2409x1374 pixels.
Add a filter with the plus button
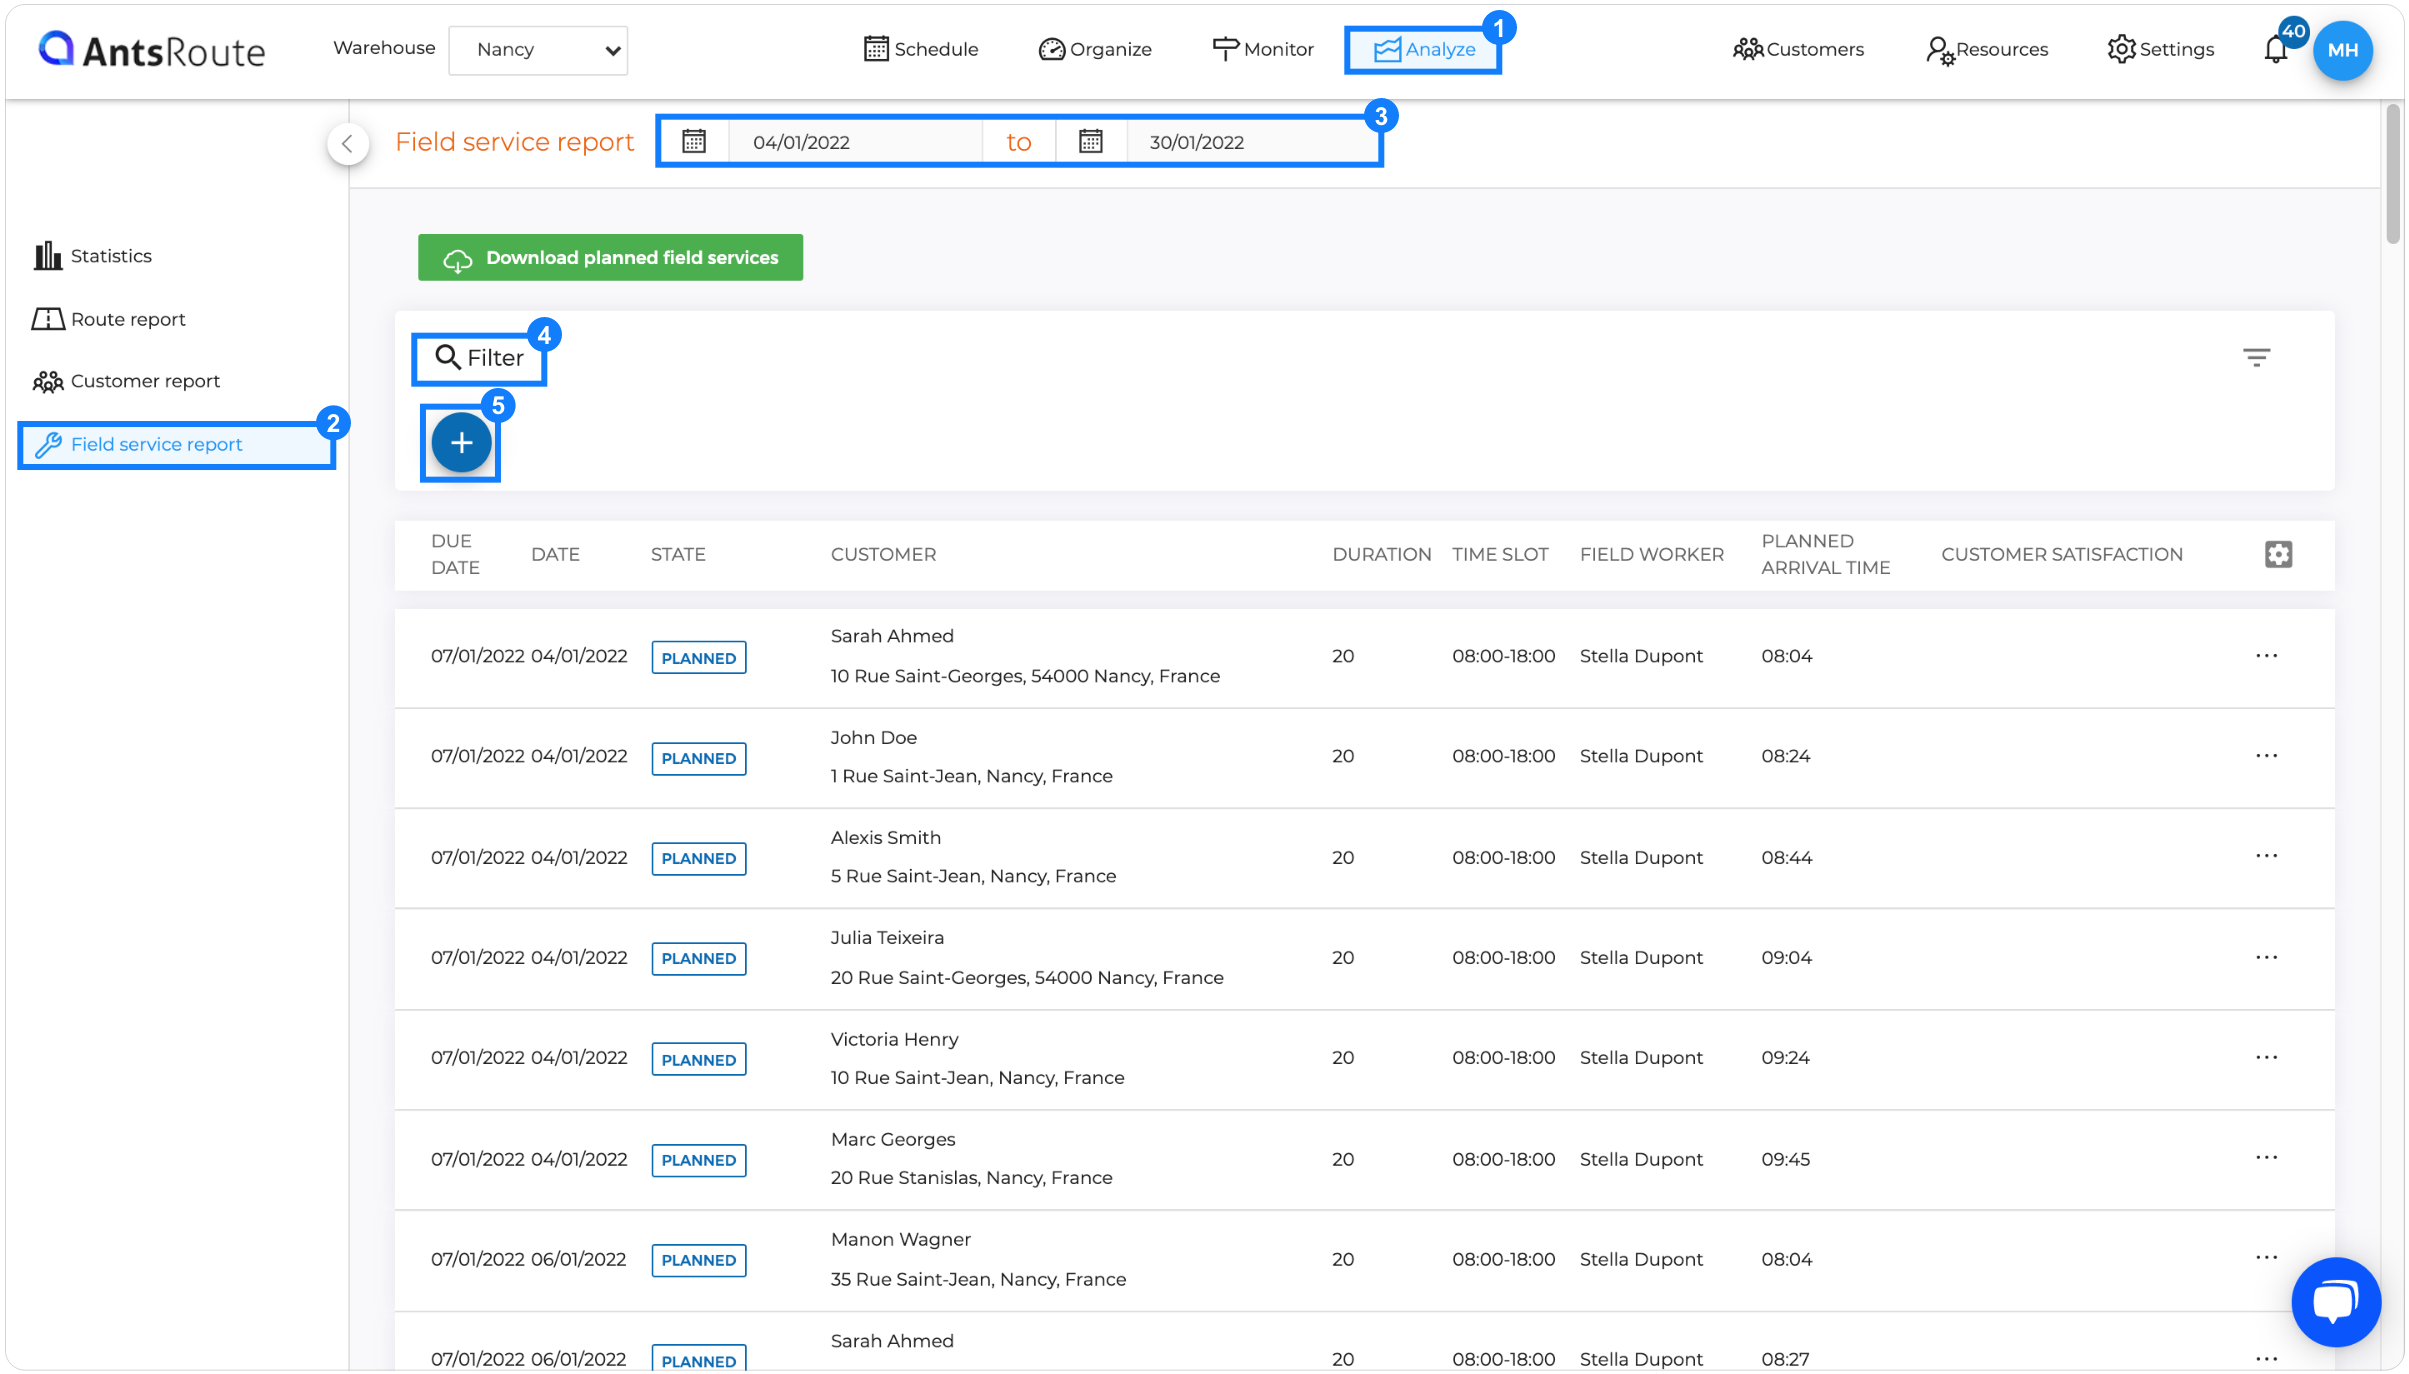pyautogui.click(x=461, y=443)
